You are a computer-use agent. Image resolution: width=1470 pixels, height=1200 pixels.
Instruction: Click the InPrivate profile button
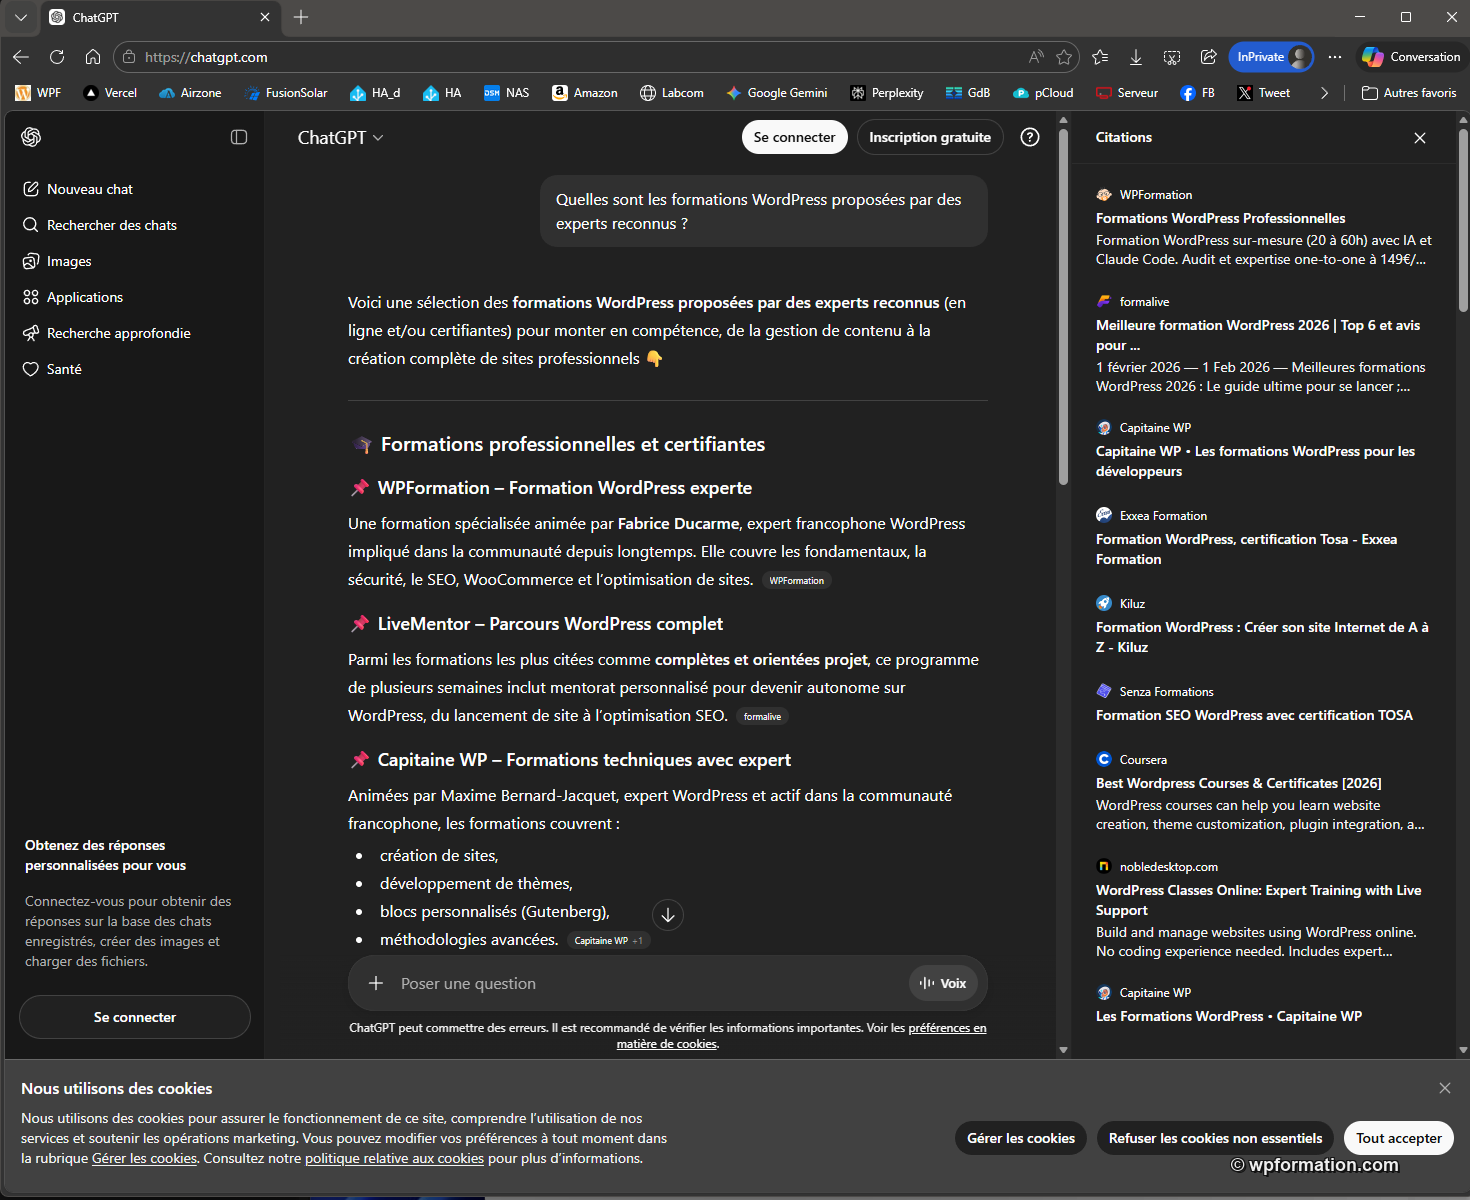coord(1271,57)
